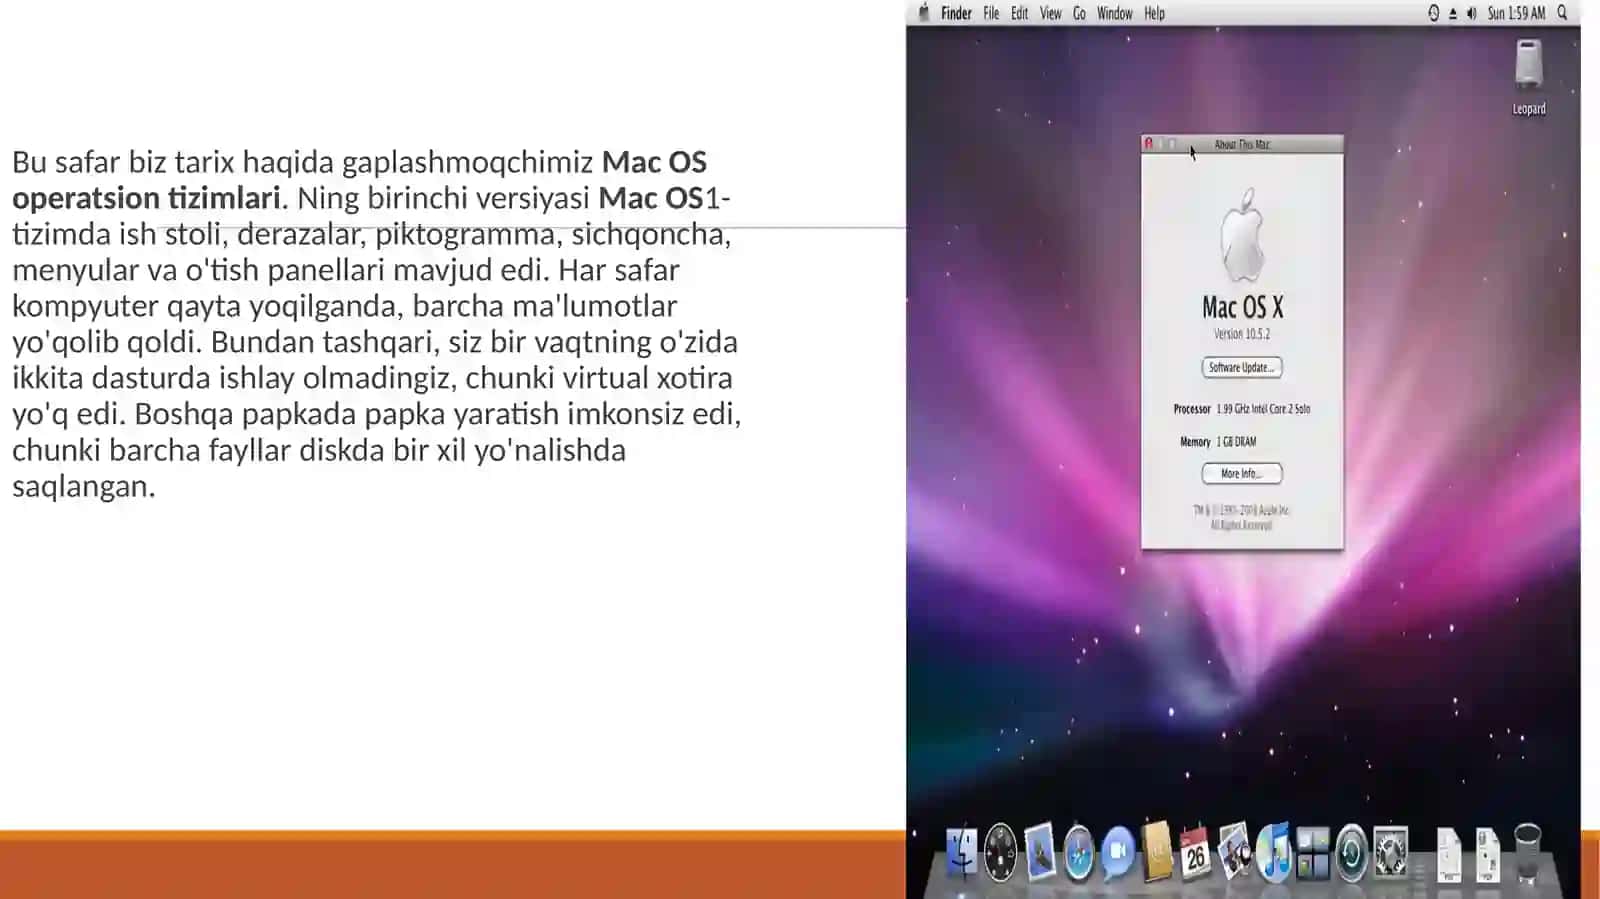Open Spaces grid icon in dock
Screen dimensions: 1600x899
point(1312,853)
